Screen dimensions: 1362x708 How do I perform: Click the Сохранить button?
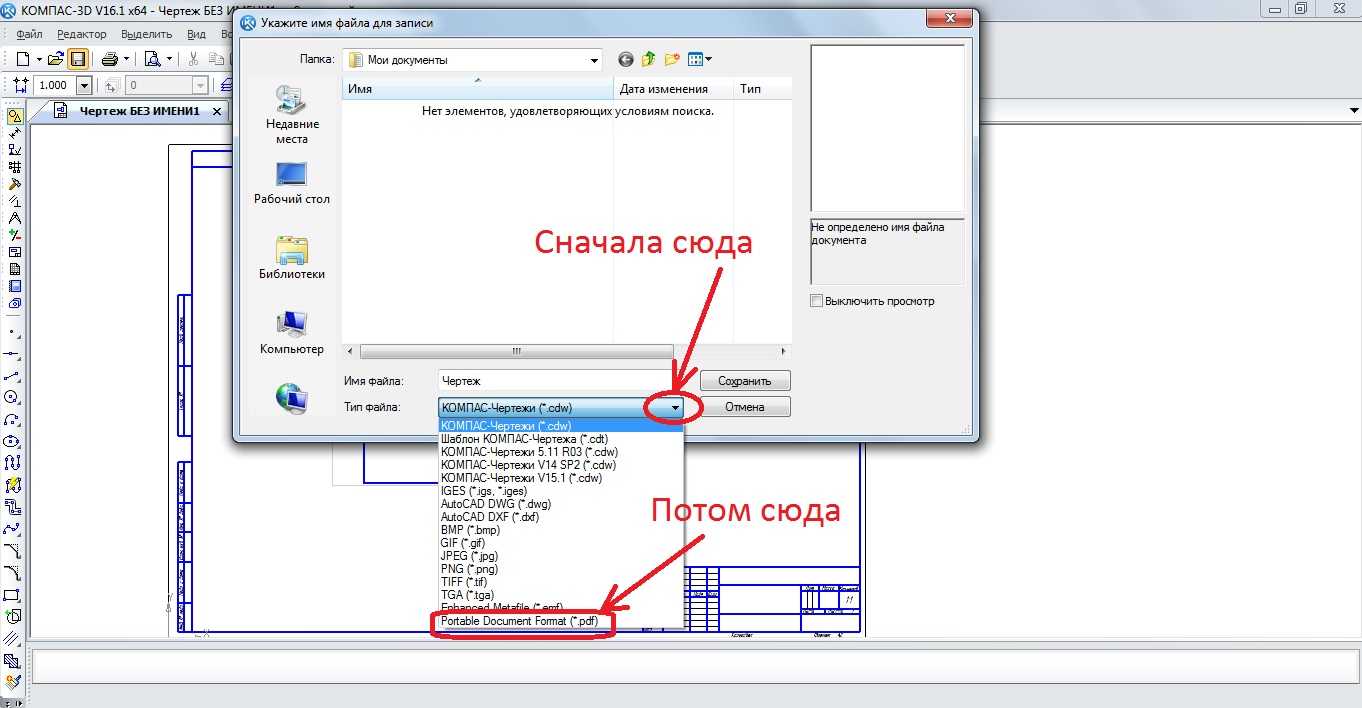coord(745,381)
